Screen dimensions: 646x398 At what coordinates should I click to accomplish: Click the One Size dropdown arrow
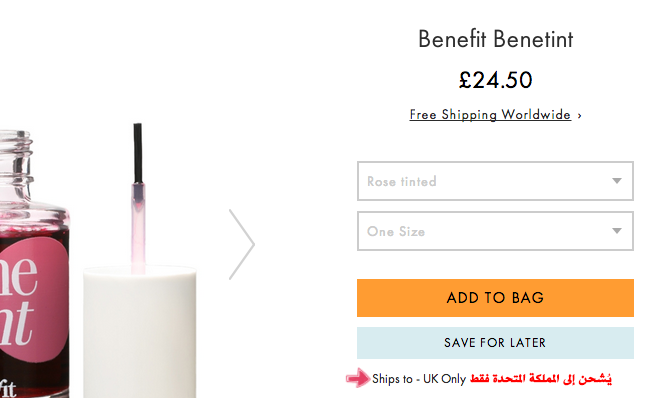[x=617, y=231]
